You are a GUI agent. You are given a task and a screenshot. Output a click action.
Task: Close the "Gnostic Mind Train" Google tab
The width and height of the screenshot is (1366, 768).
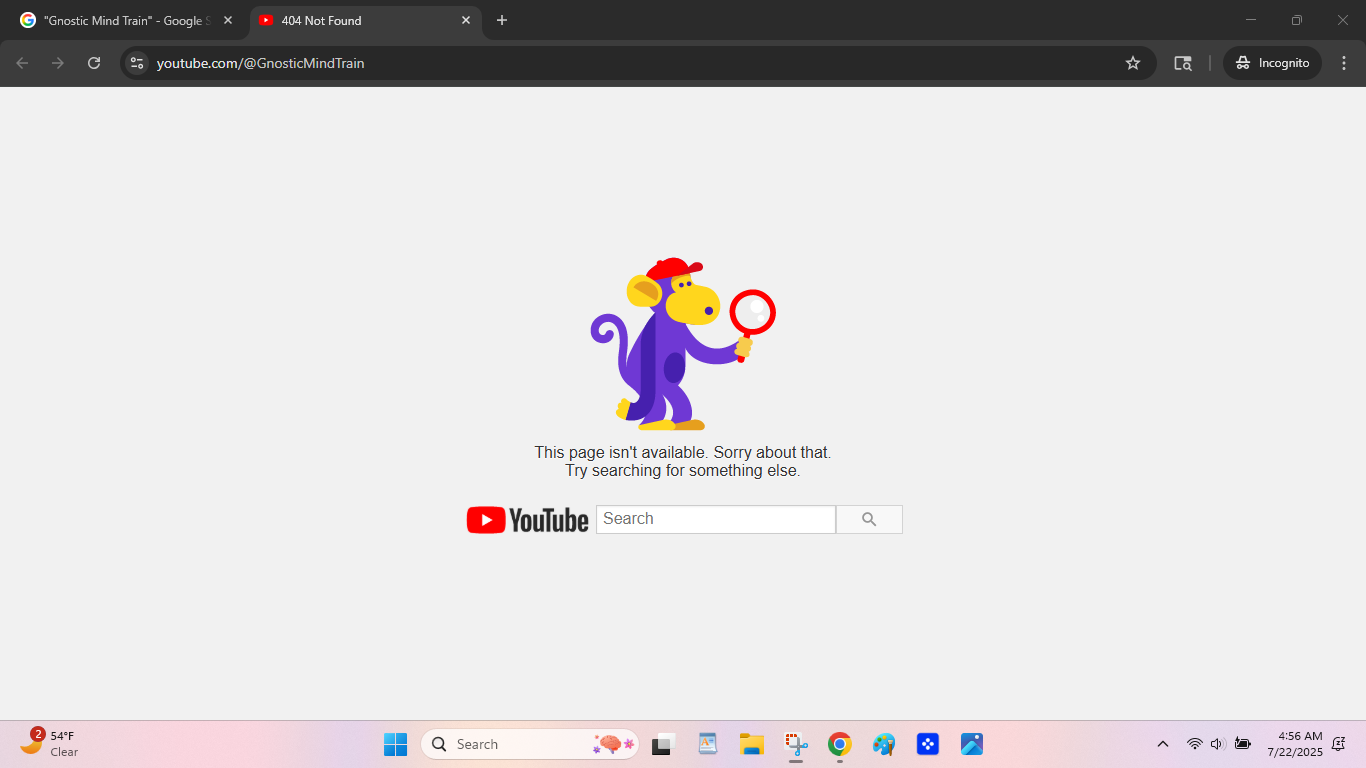(228, 20)
